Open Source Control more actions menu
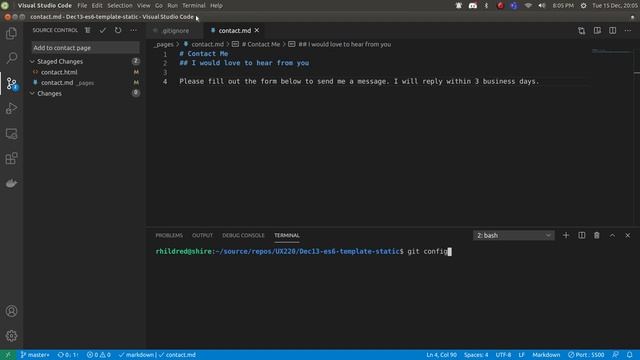The image size is (640, 360). click(133, 30)
